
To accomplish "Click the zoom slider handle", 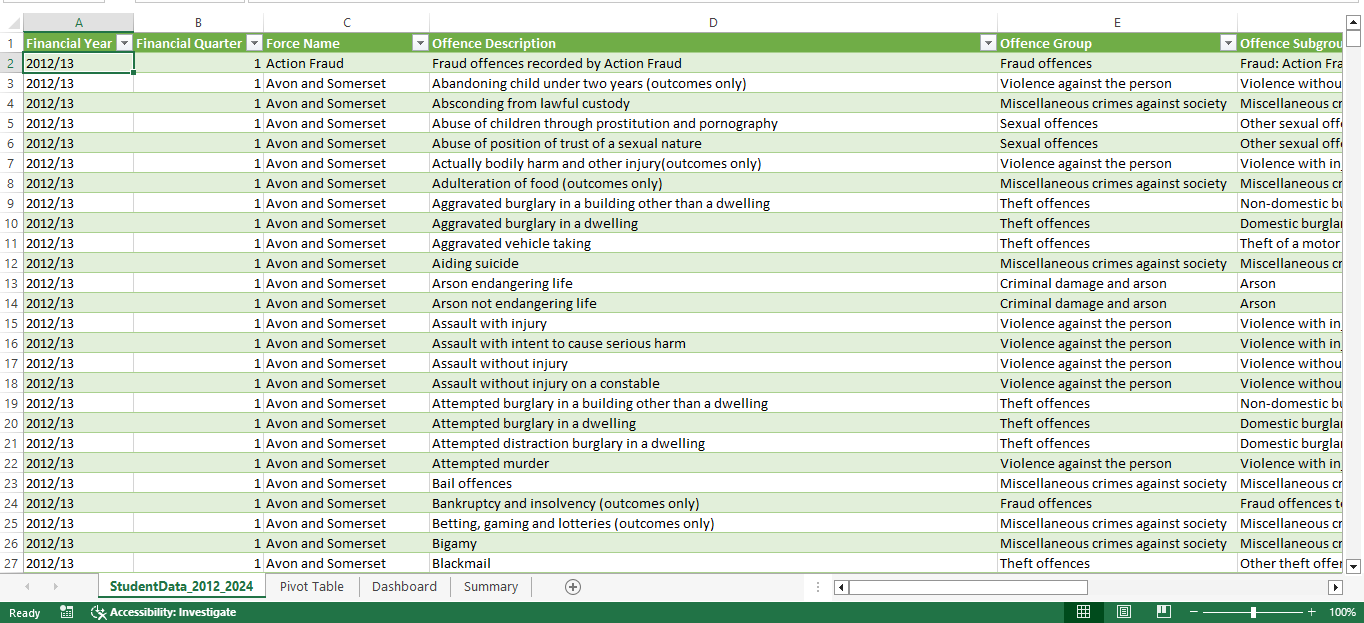I will [1253, 612].
